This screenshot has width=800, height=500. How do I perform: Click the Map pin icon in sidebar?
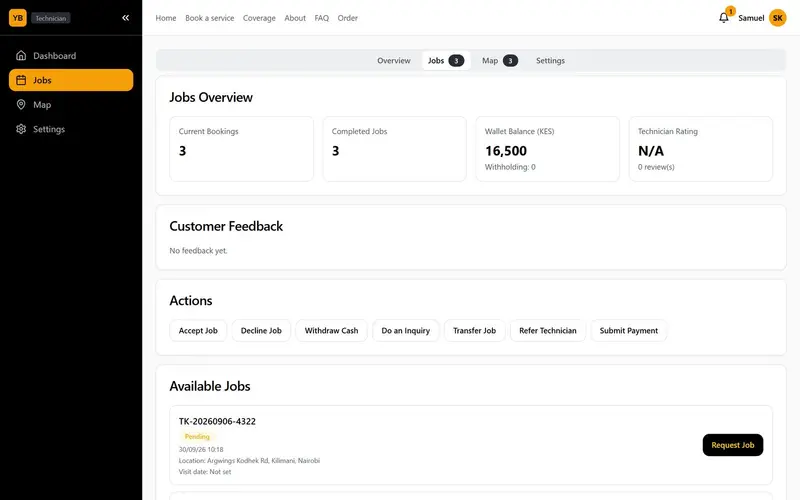coord(21,105)
